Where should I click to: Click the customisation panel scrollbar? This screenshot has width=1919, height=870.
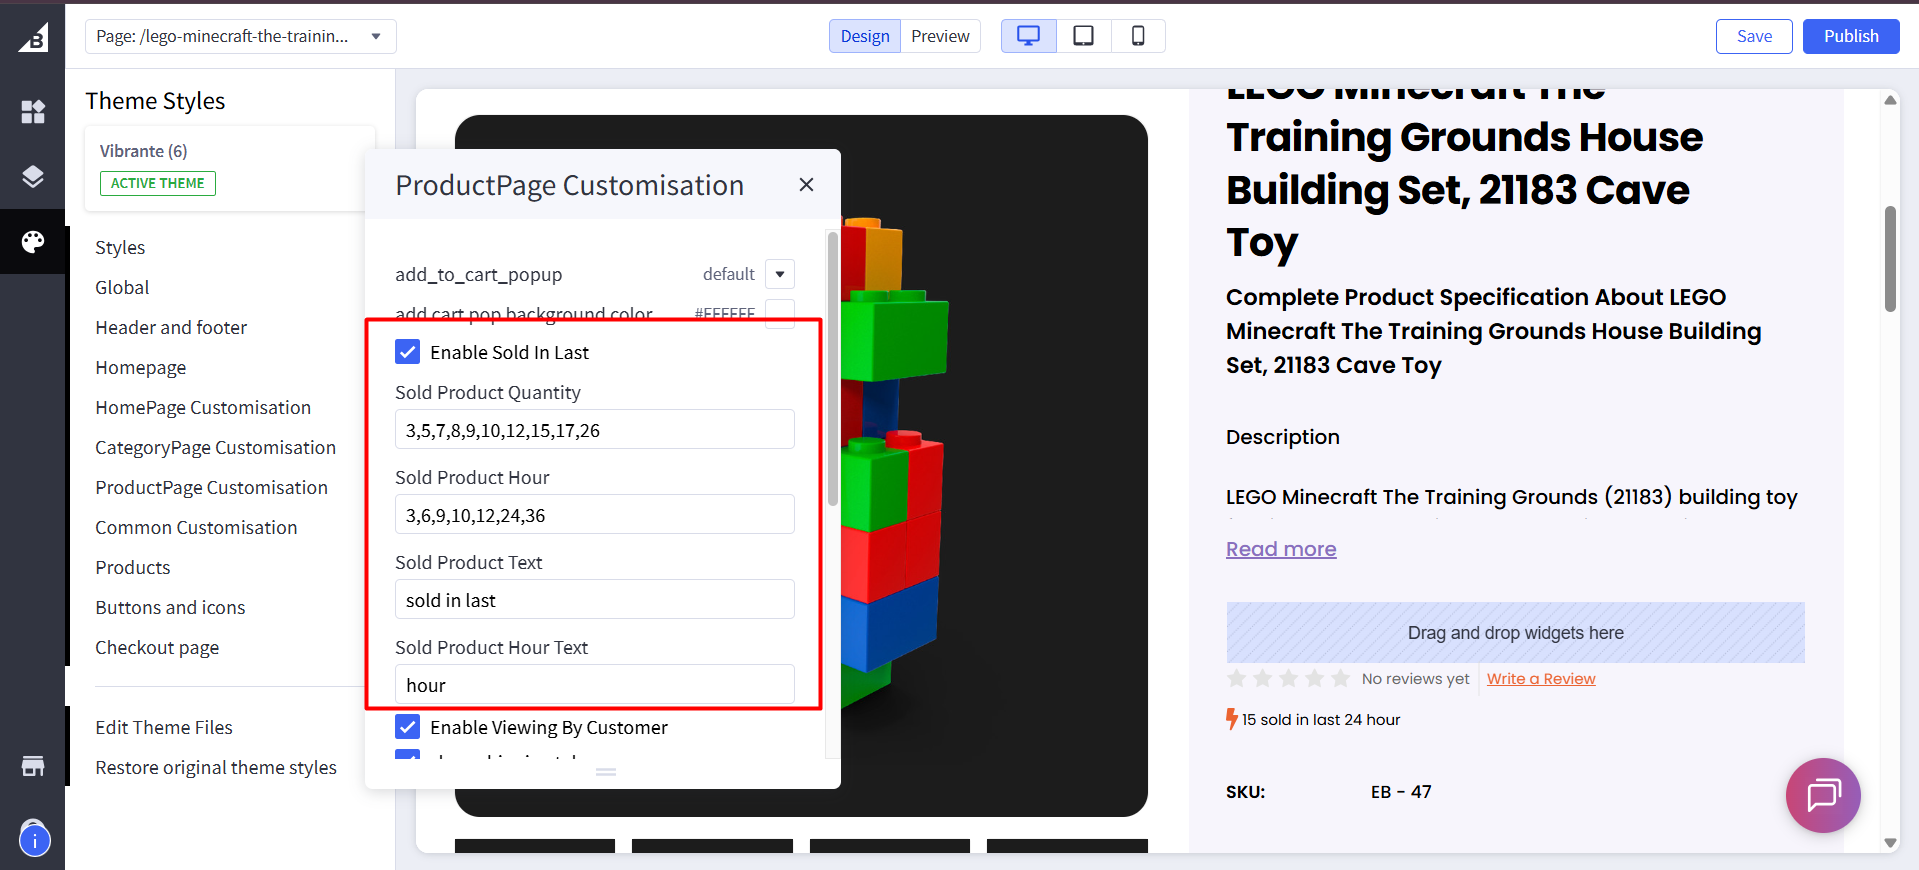pos(832,370)
